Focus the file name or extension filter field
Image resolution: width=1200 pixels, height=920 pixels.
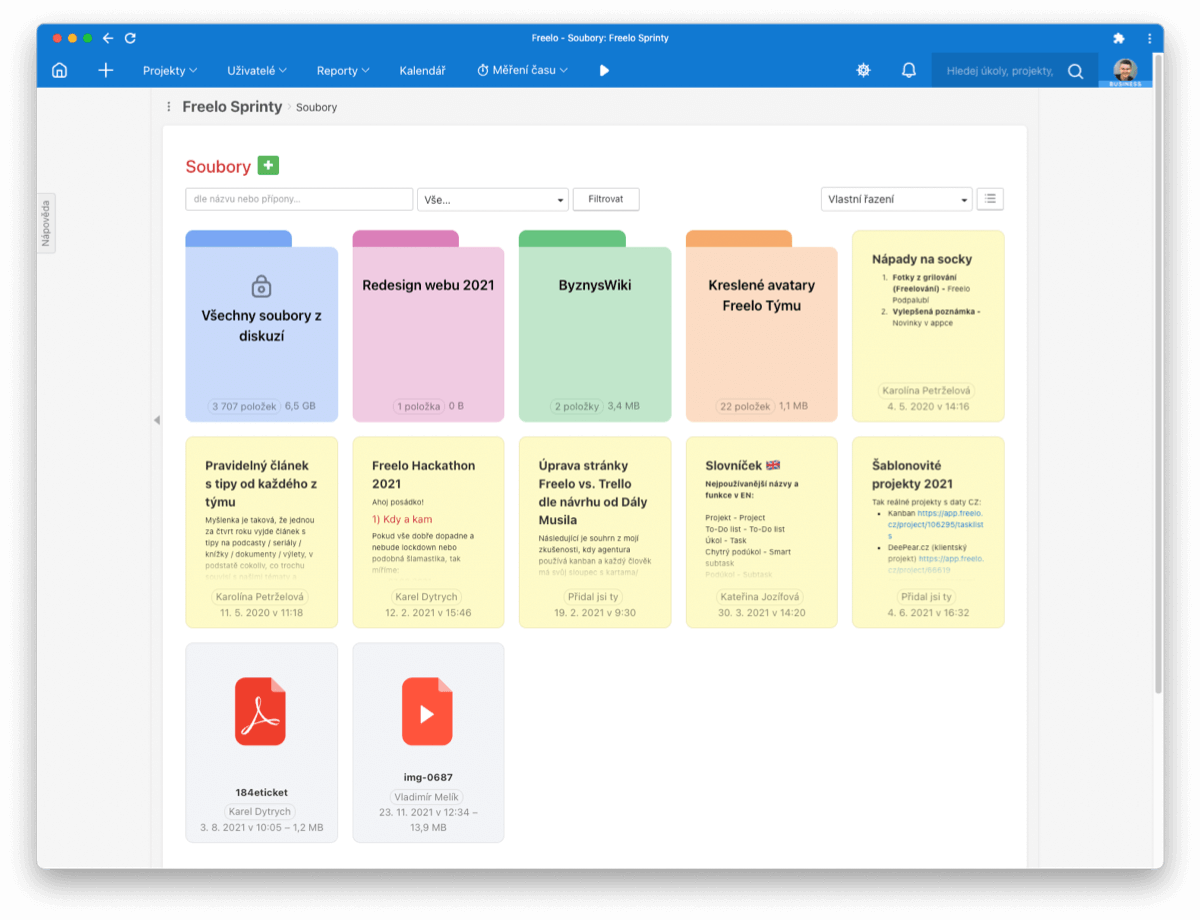pos(299,199)
